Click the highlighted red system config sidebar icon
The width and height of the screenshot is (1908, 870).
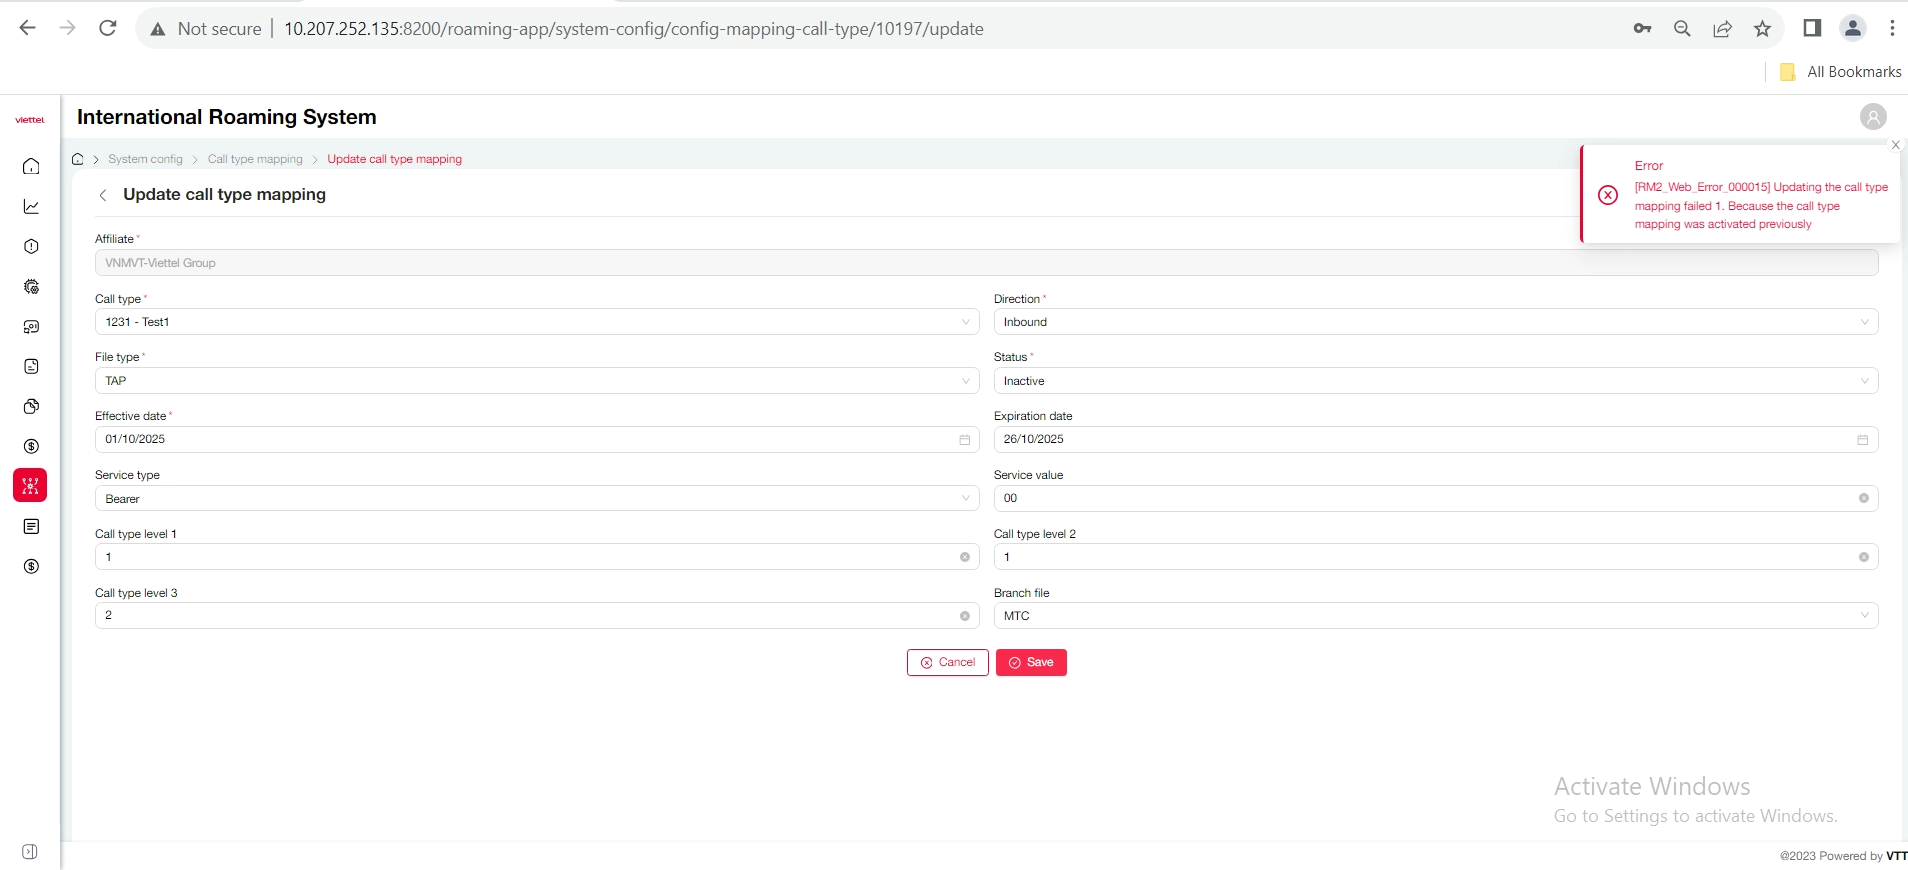[30, 486]
